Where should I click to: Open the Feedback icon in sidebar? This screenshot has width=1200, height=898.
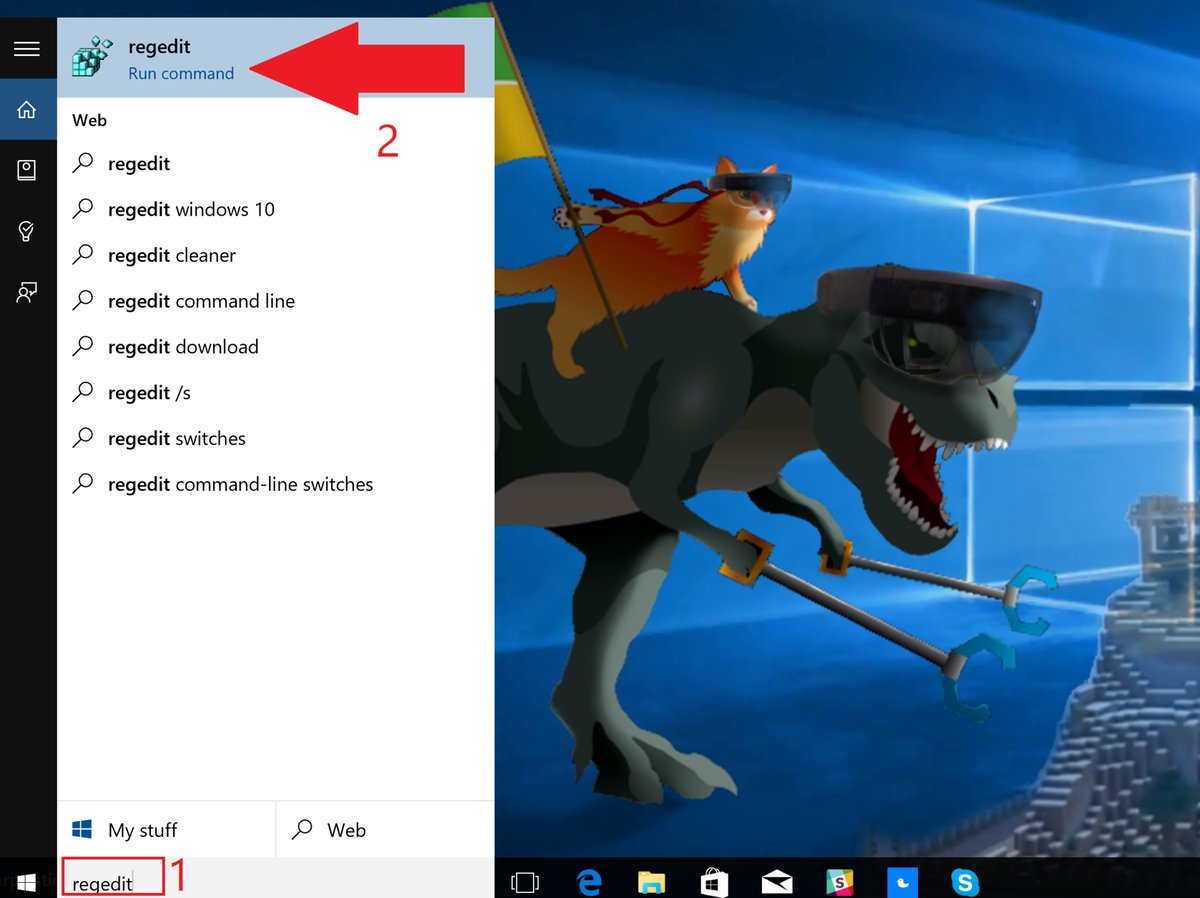[27, 292]
